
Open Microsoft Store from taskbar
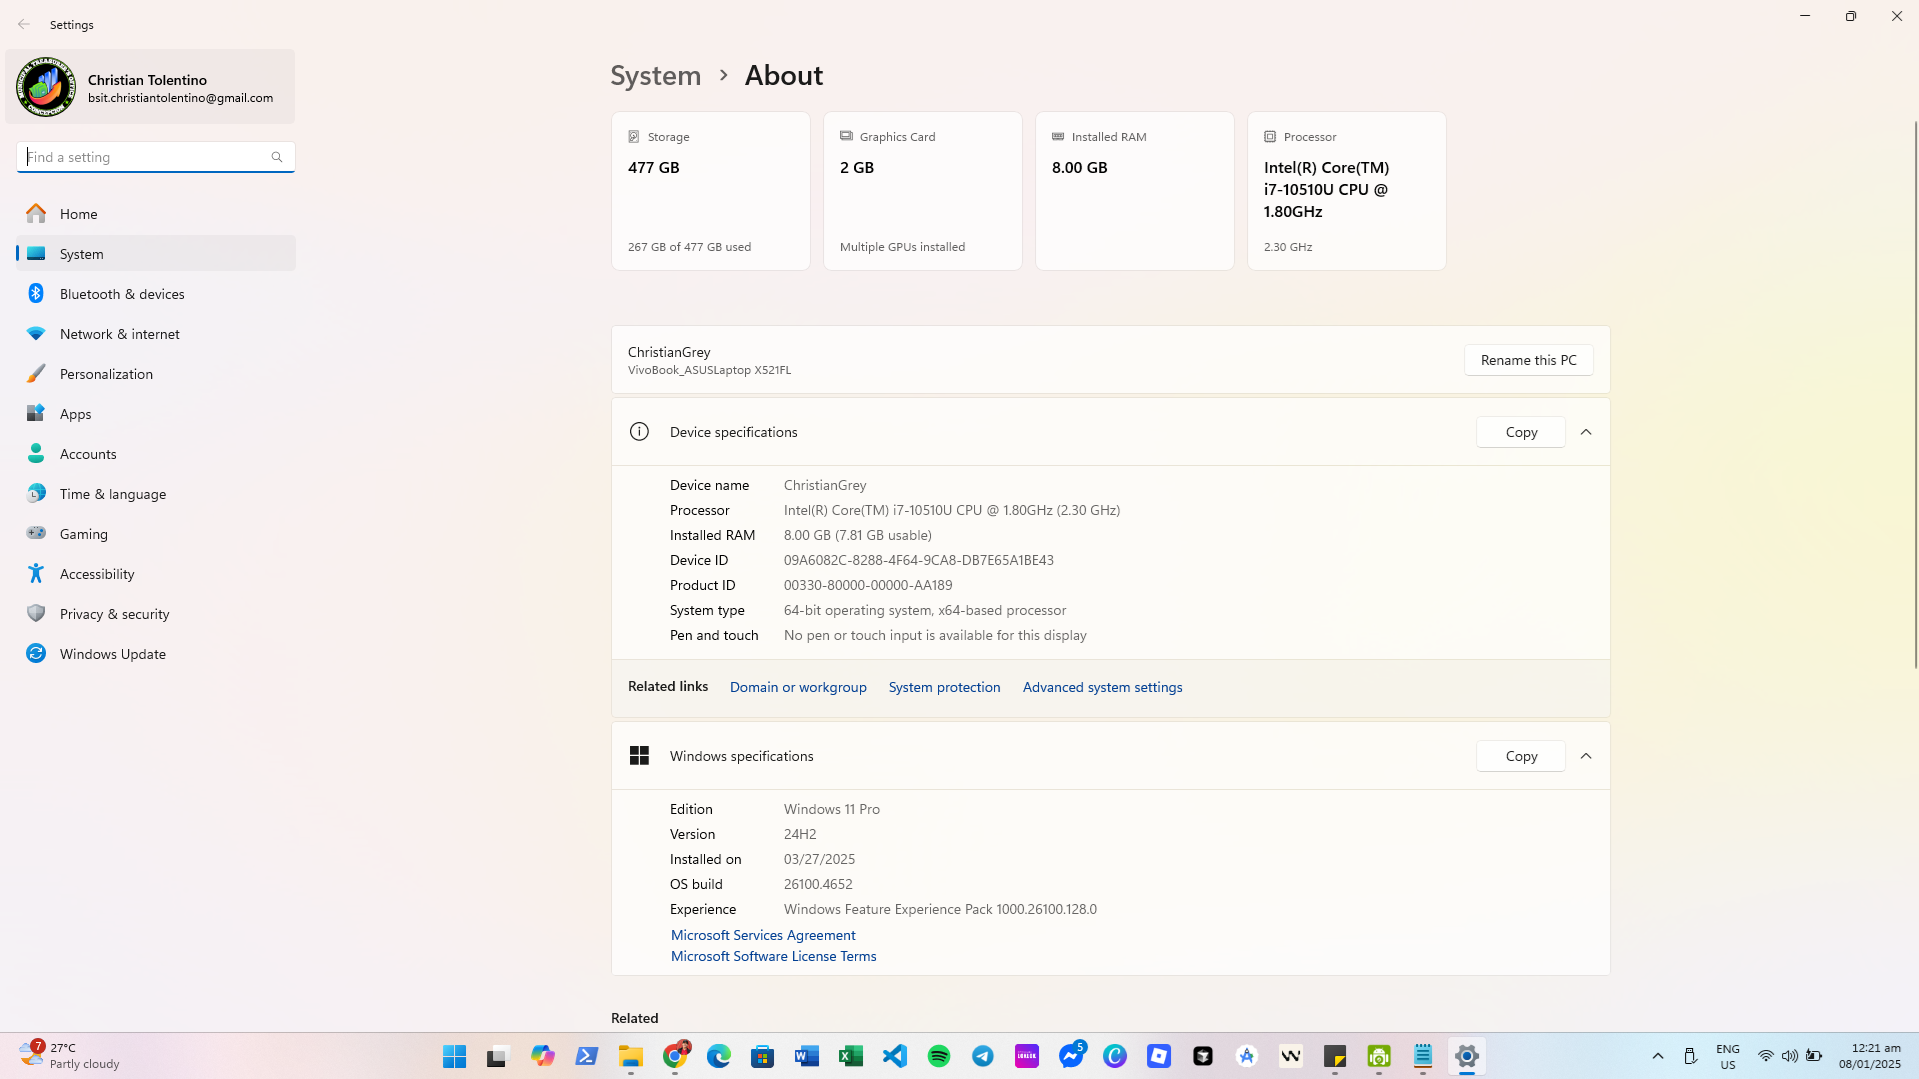tap(763, 1056)
